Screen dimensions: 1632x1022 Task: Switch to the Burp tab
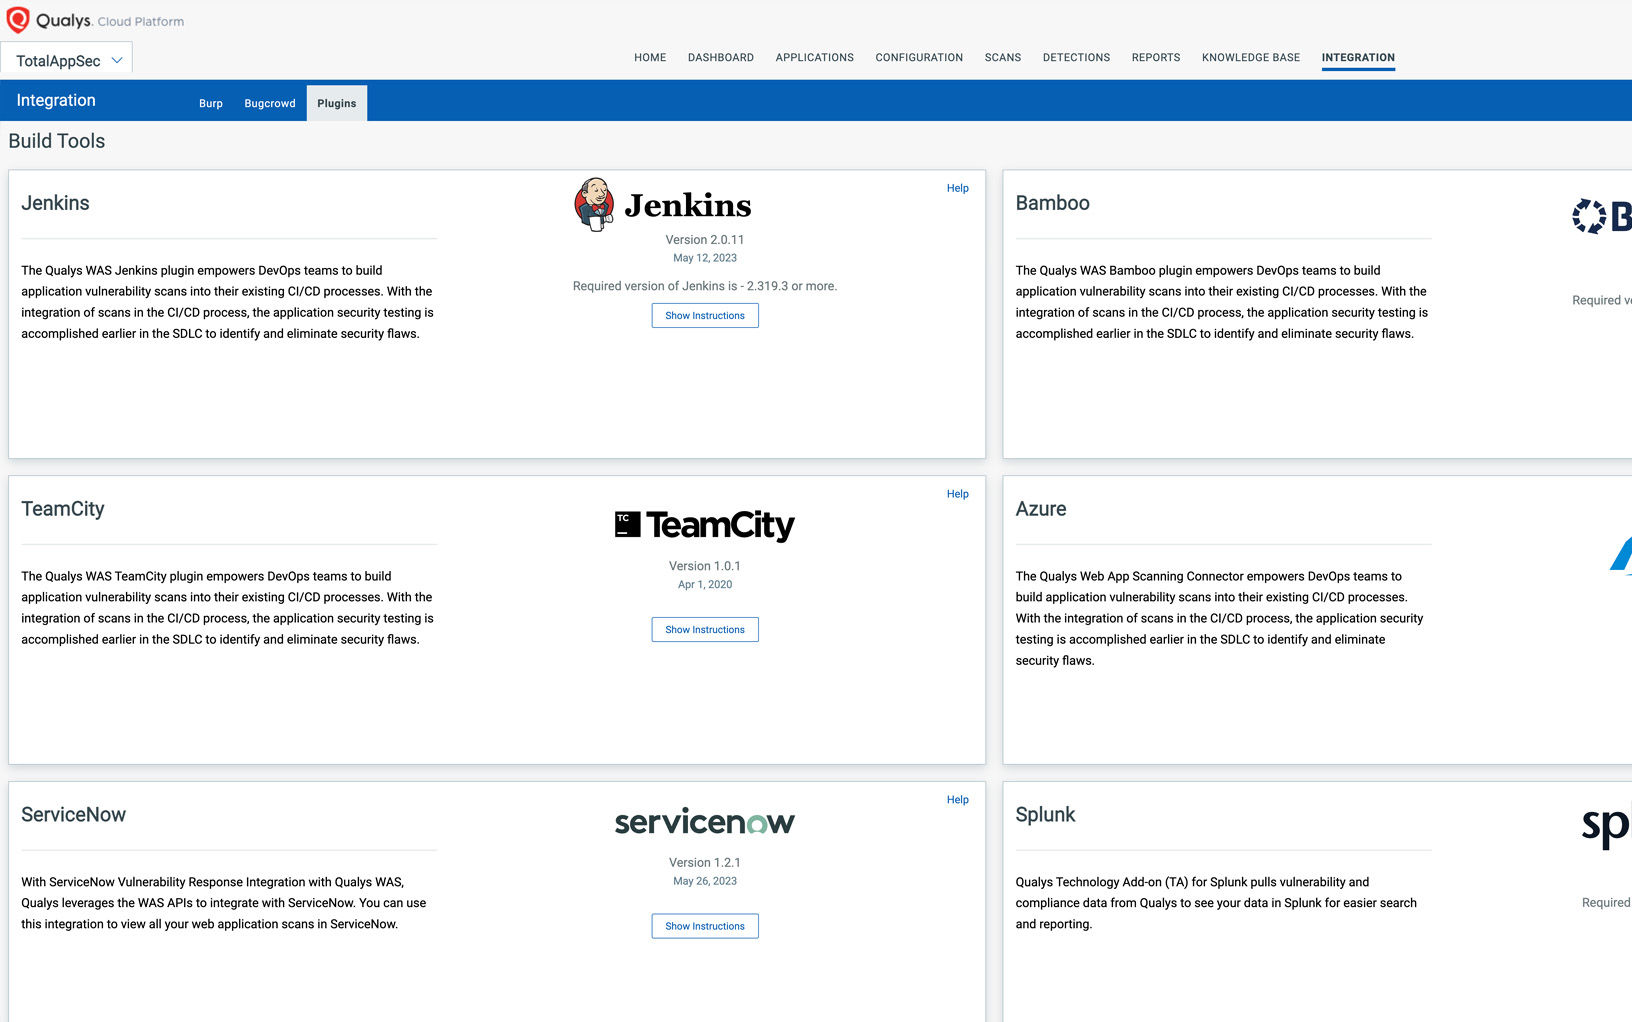(211, 103)
